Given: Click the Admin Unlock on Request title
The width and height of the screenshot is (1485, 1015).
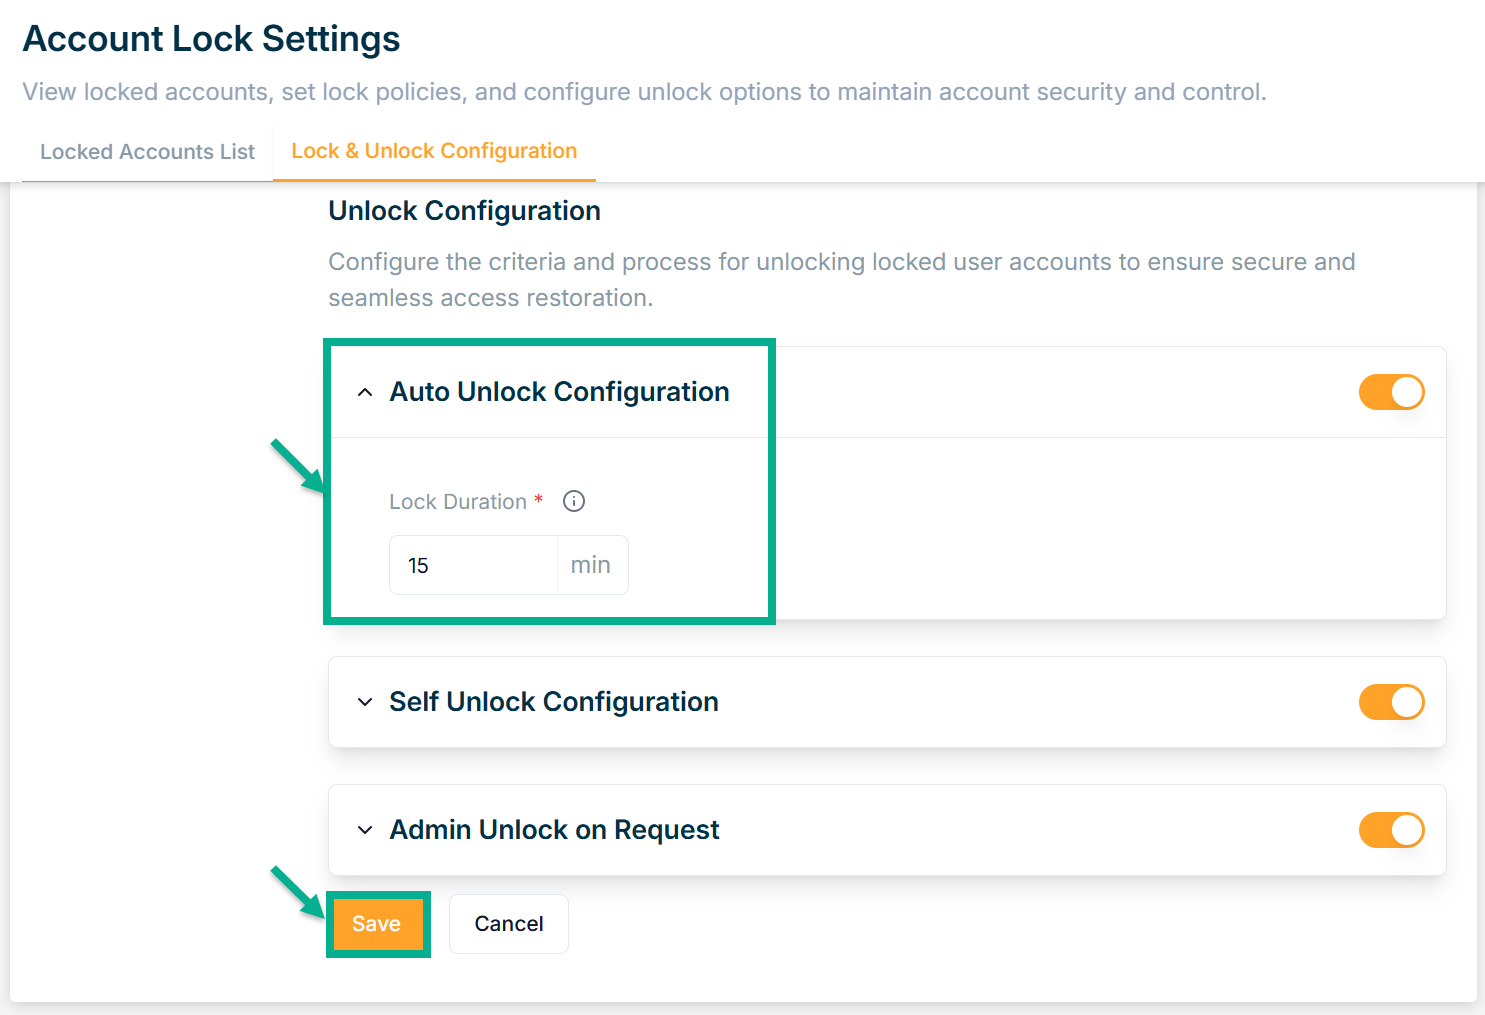Looking at the screenshot, I should (554, 830).
